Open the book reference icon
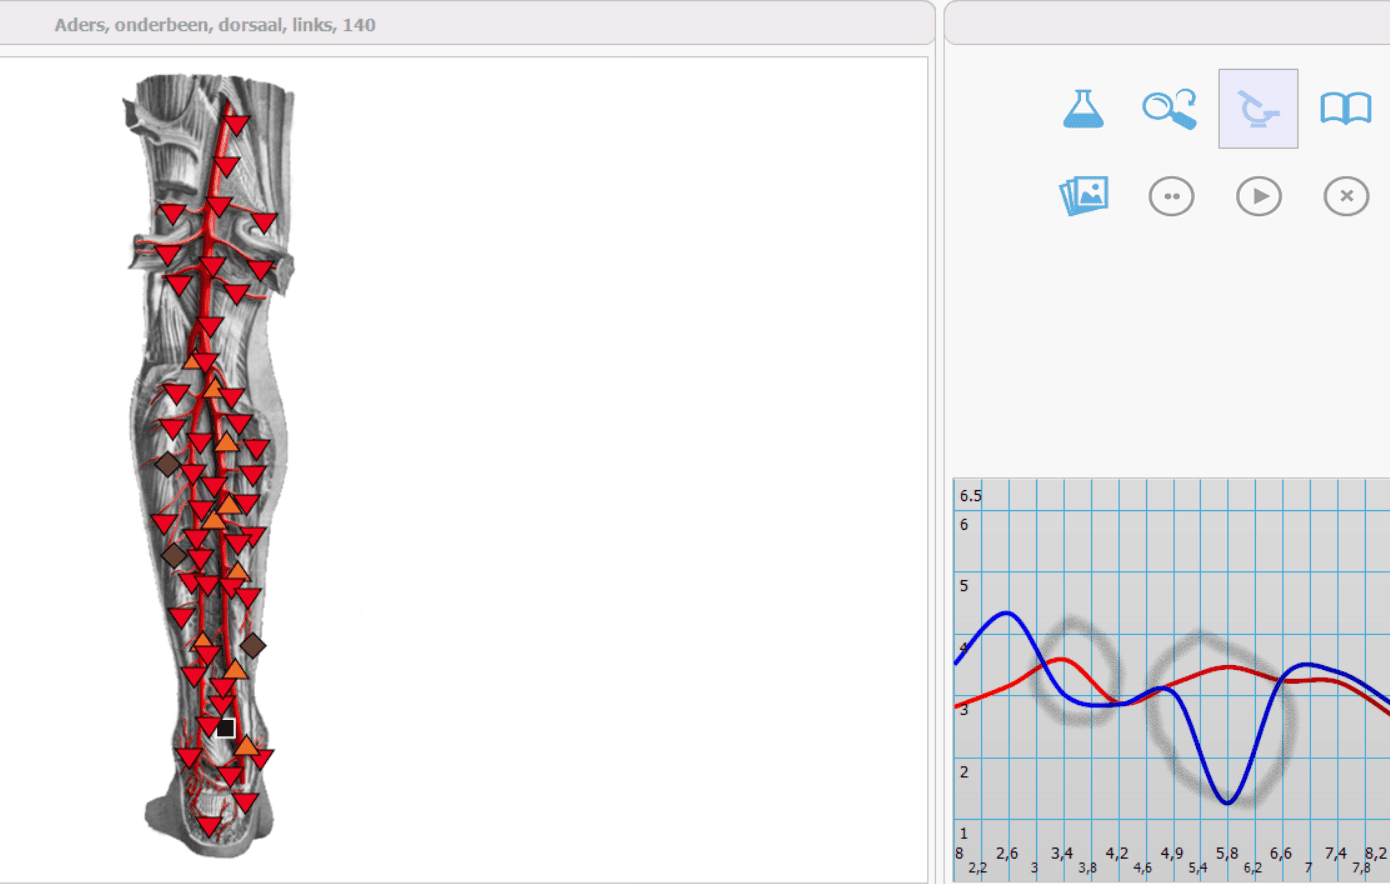This screenshot has width=1390, height=884. 1346,108
